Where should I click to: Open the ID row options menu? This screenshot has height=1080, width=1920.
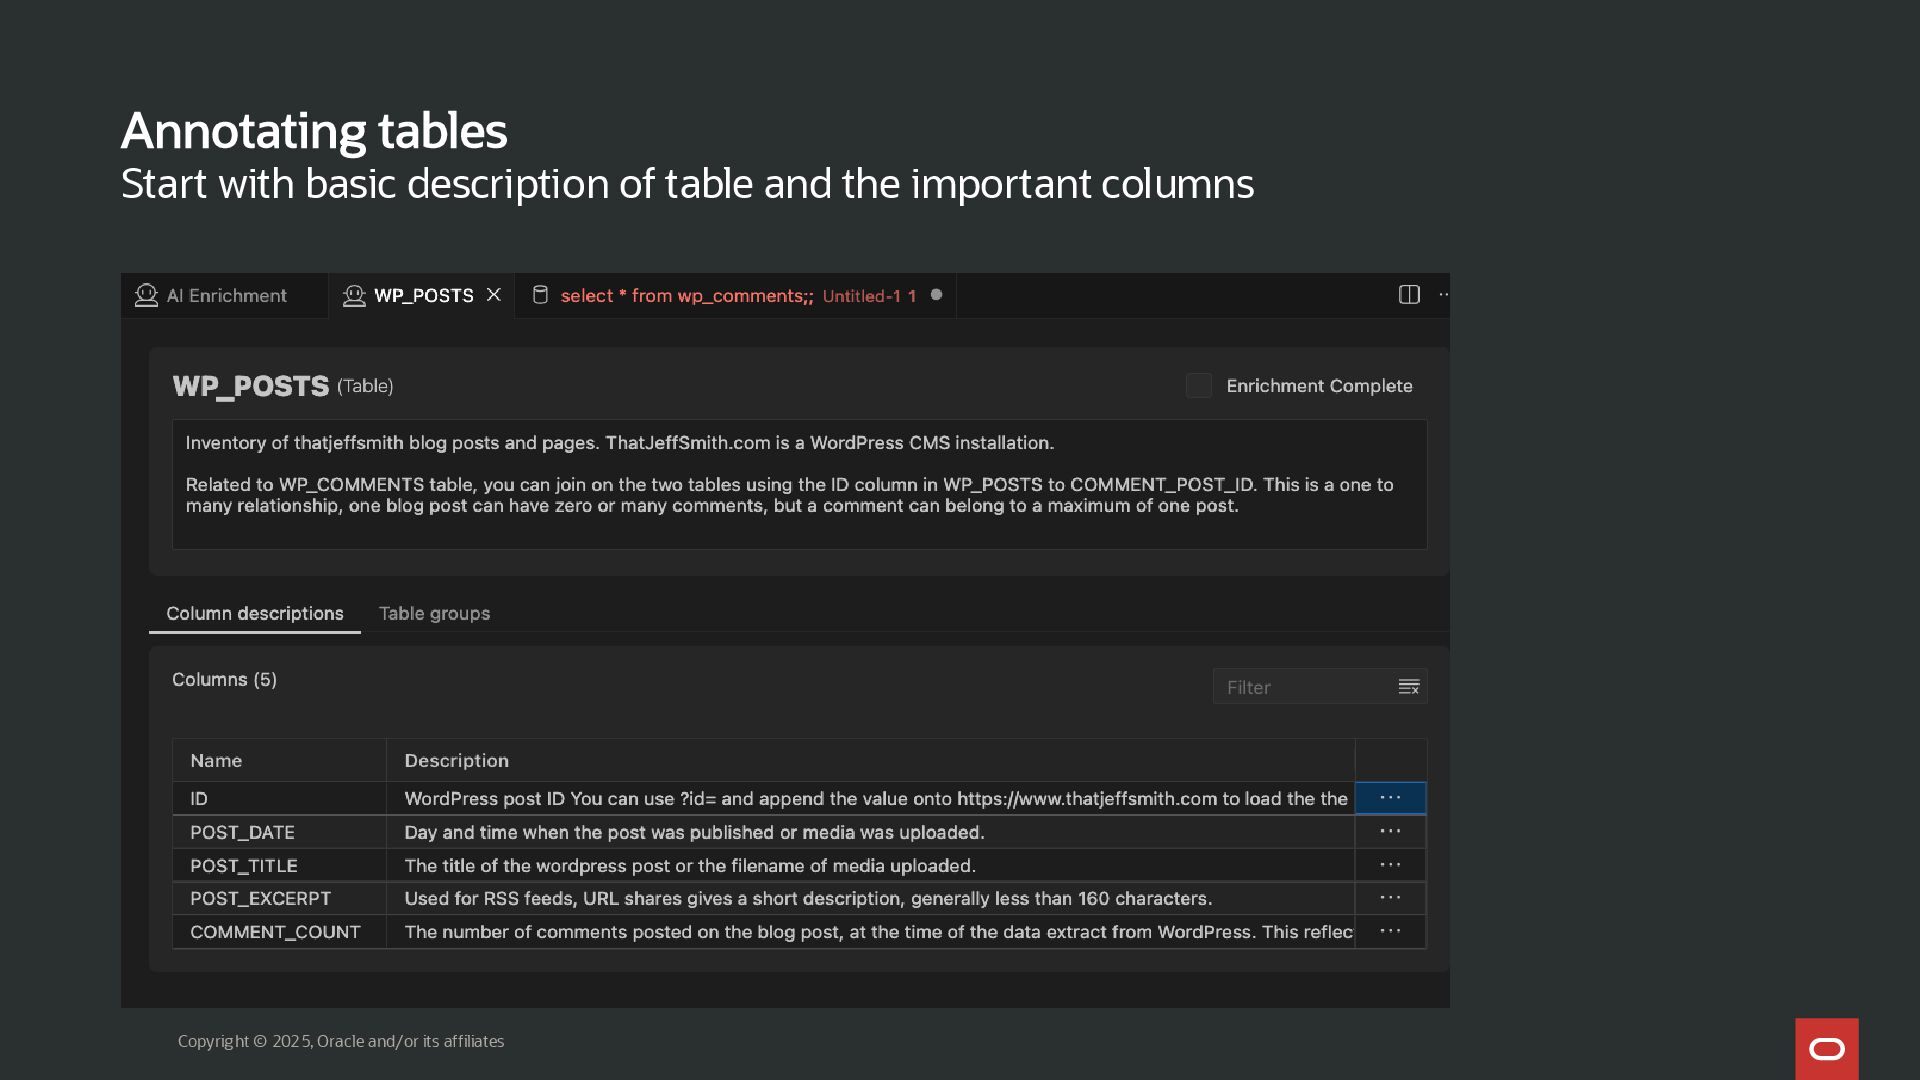point(1390,798)
